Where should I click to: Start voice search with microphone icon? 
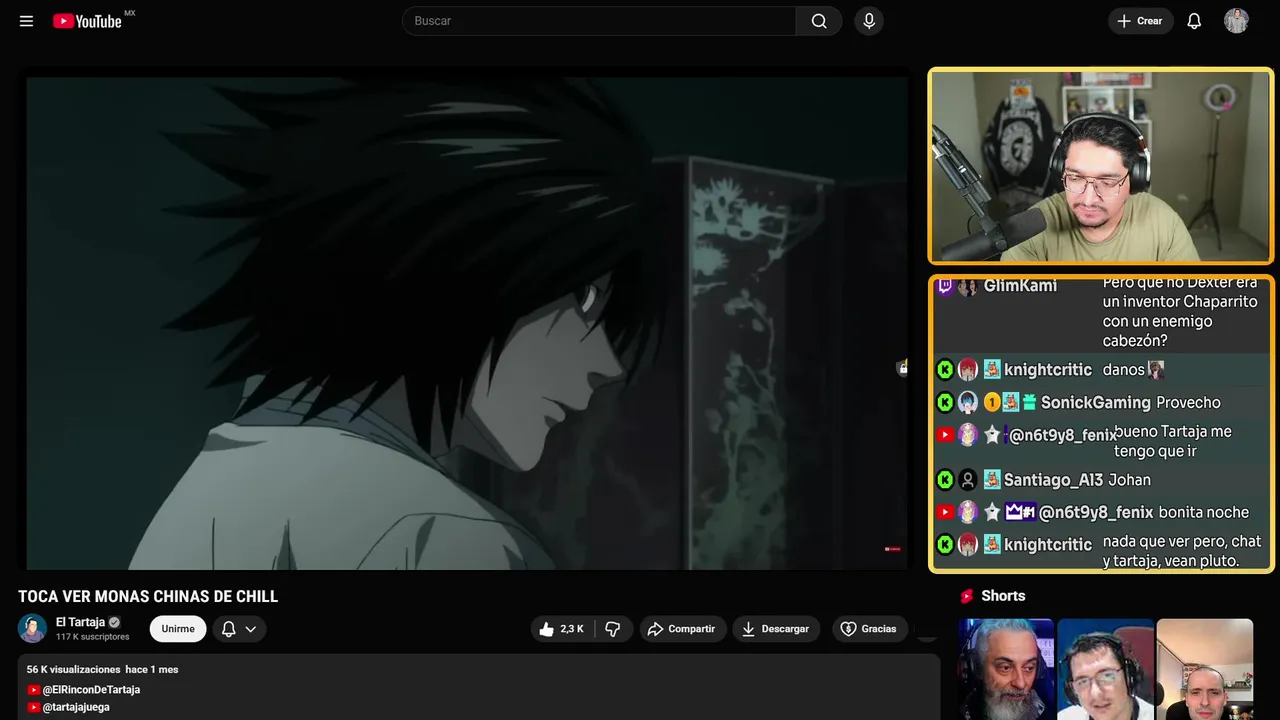click(869, 21)
